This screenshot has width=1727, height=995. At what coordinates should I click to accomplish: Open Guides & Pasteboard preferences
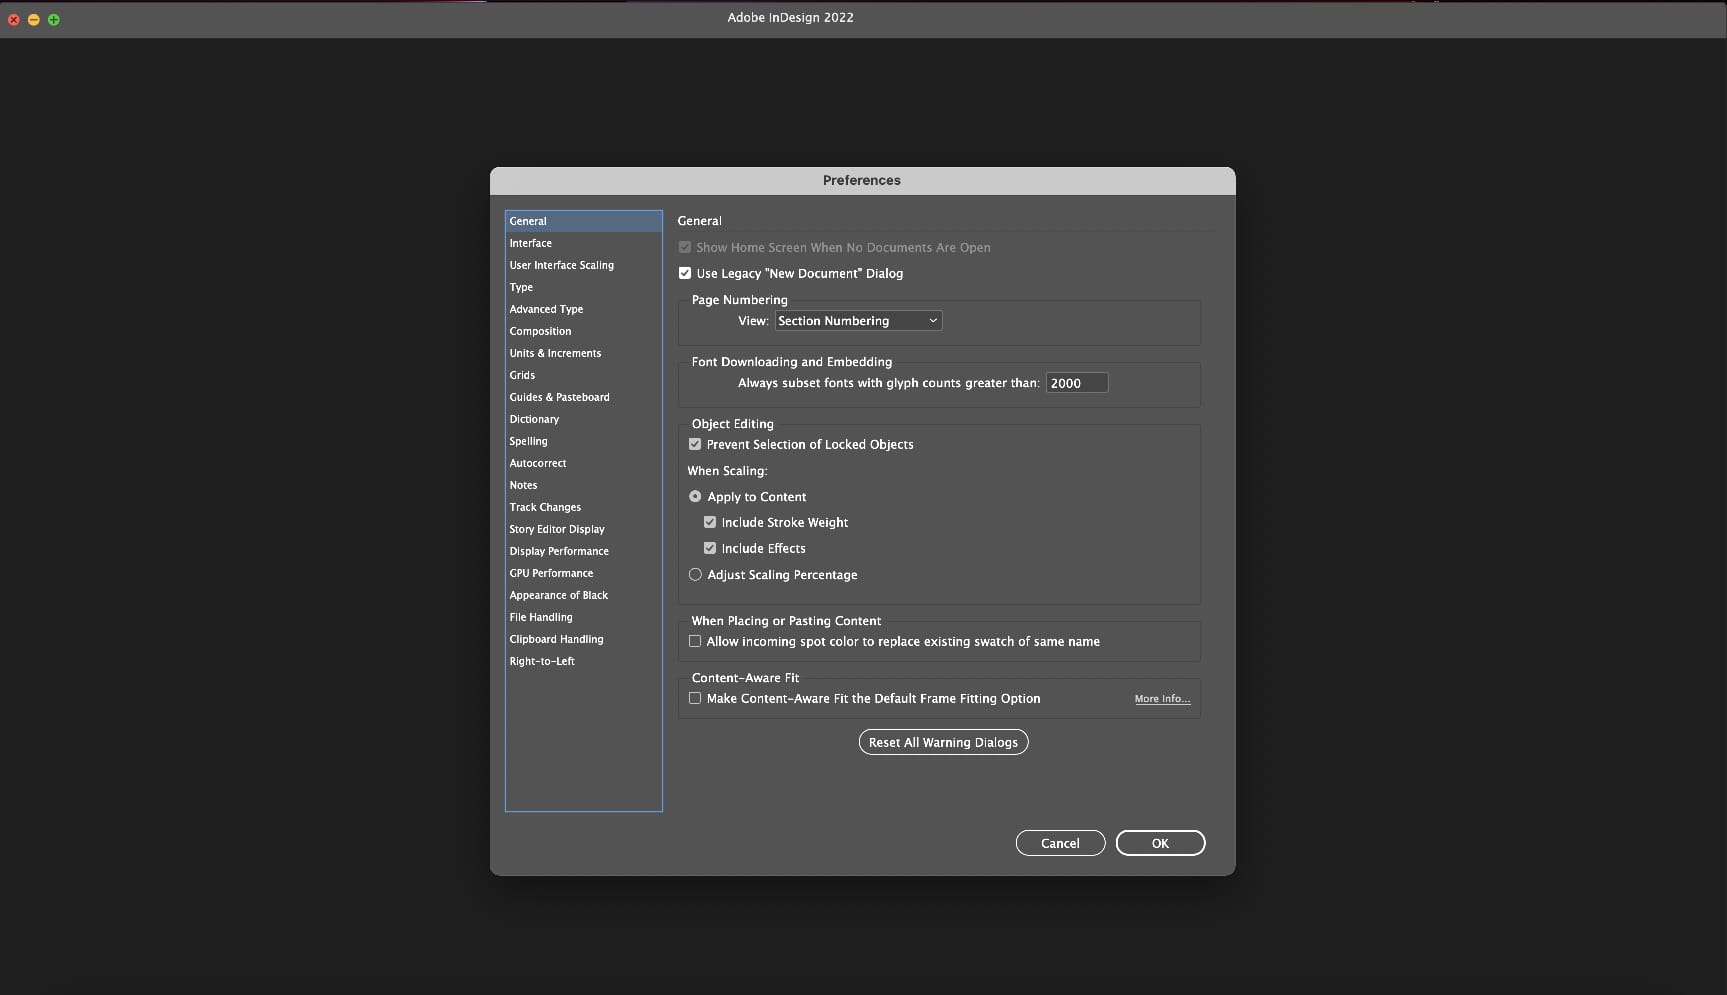click(x=584, y=397)
